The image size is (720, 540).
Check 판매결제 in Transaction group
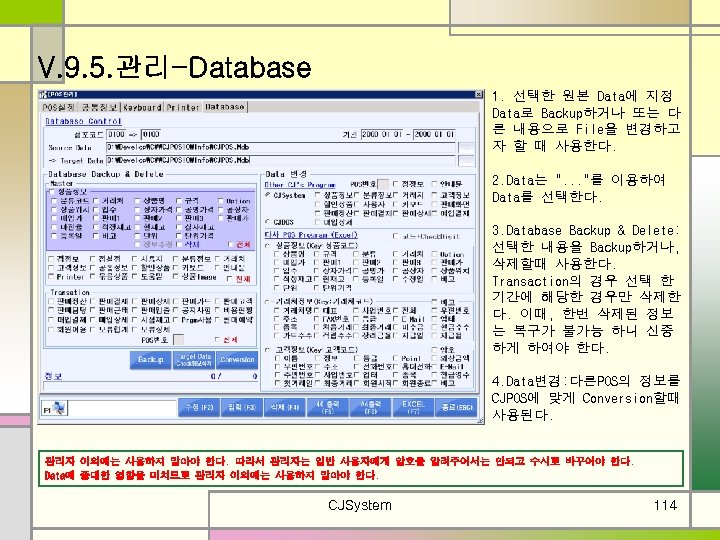click(93, 301)
